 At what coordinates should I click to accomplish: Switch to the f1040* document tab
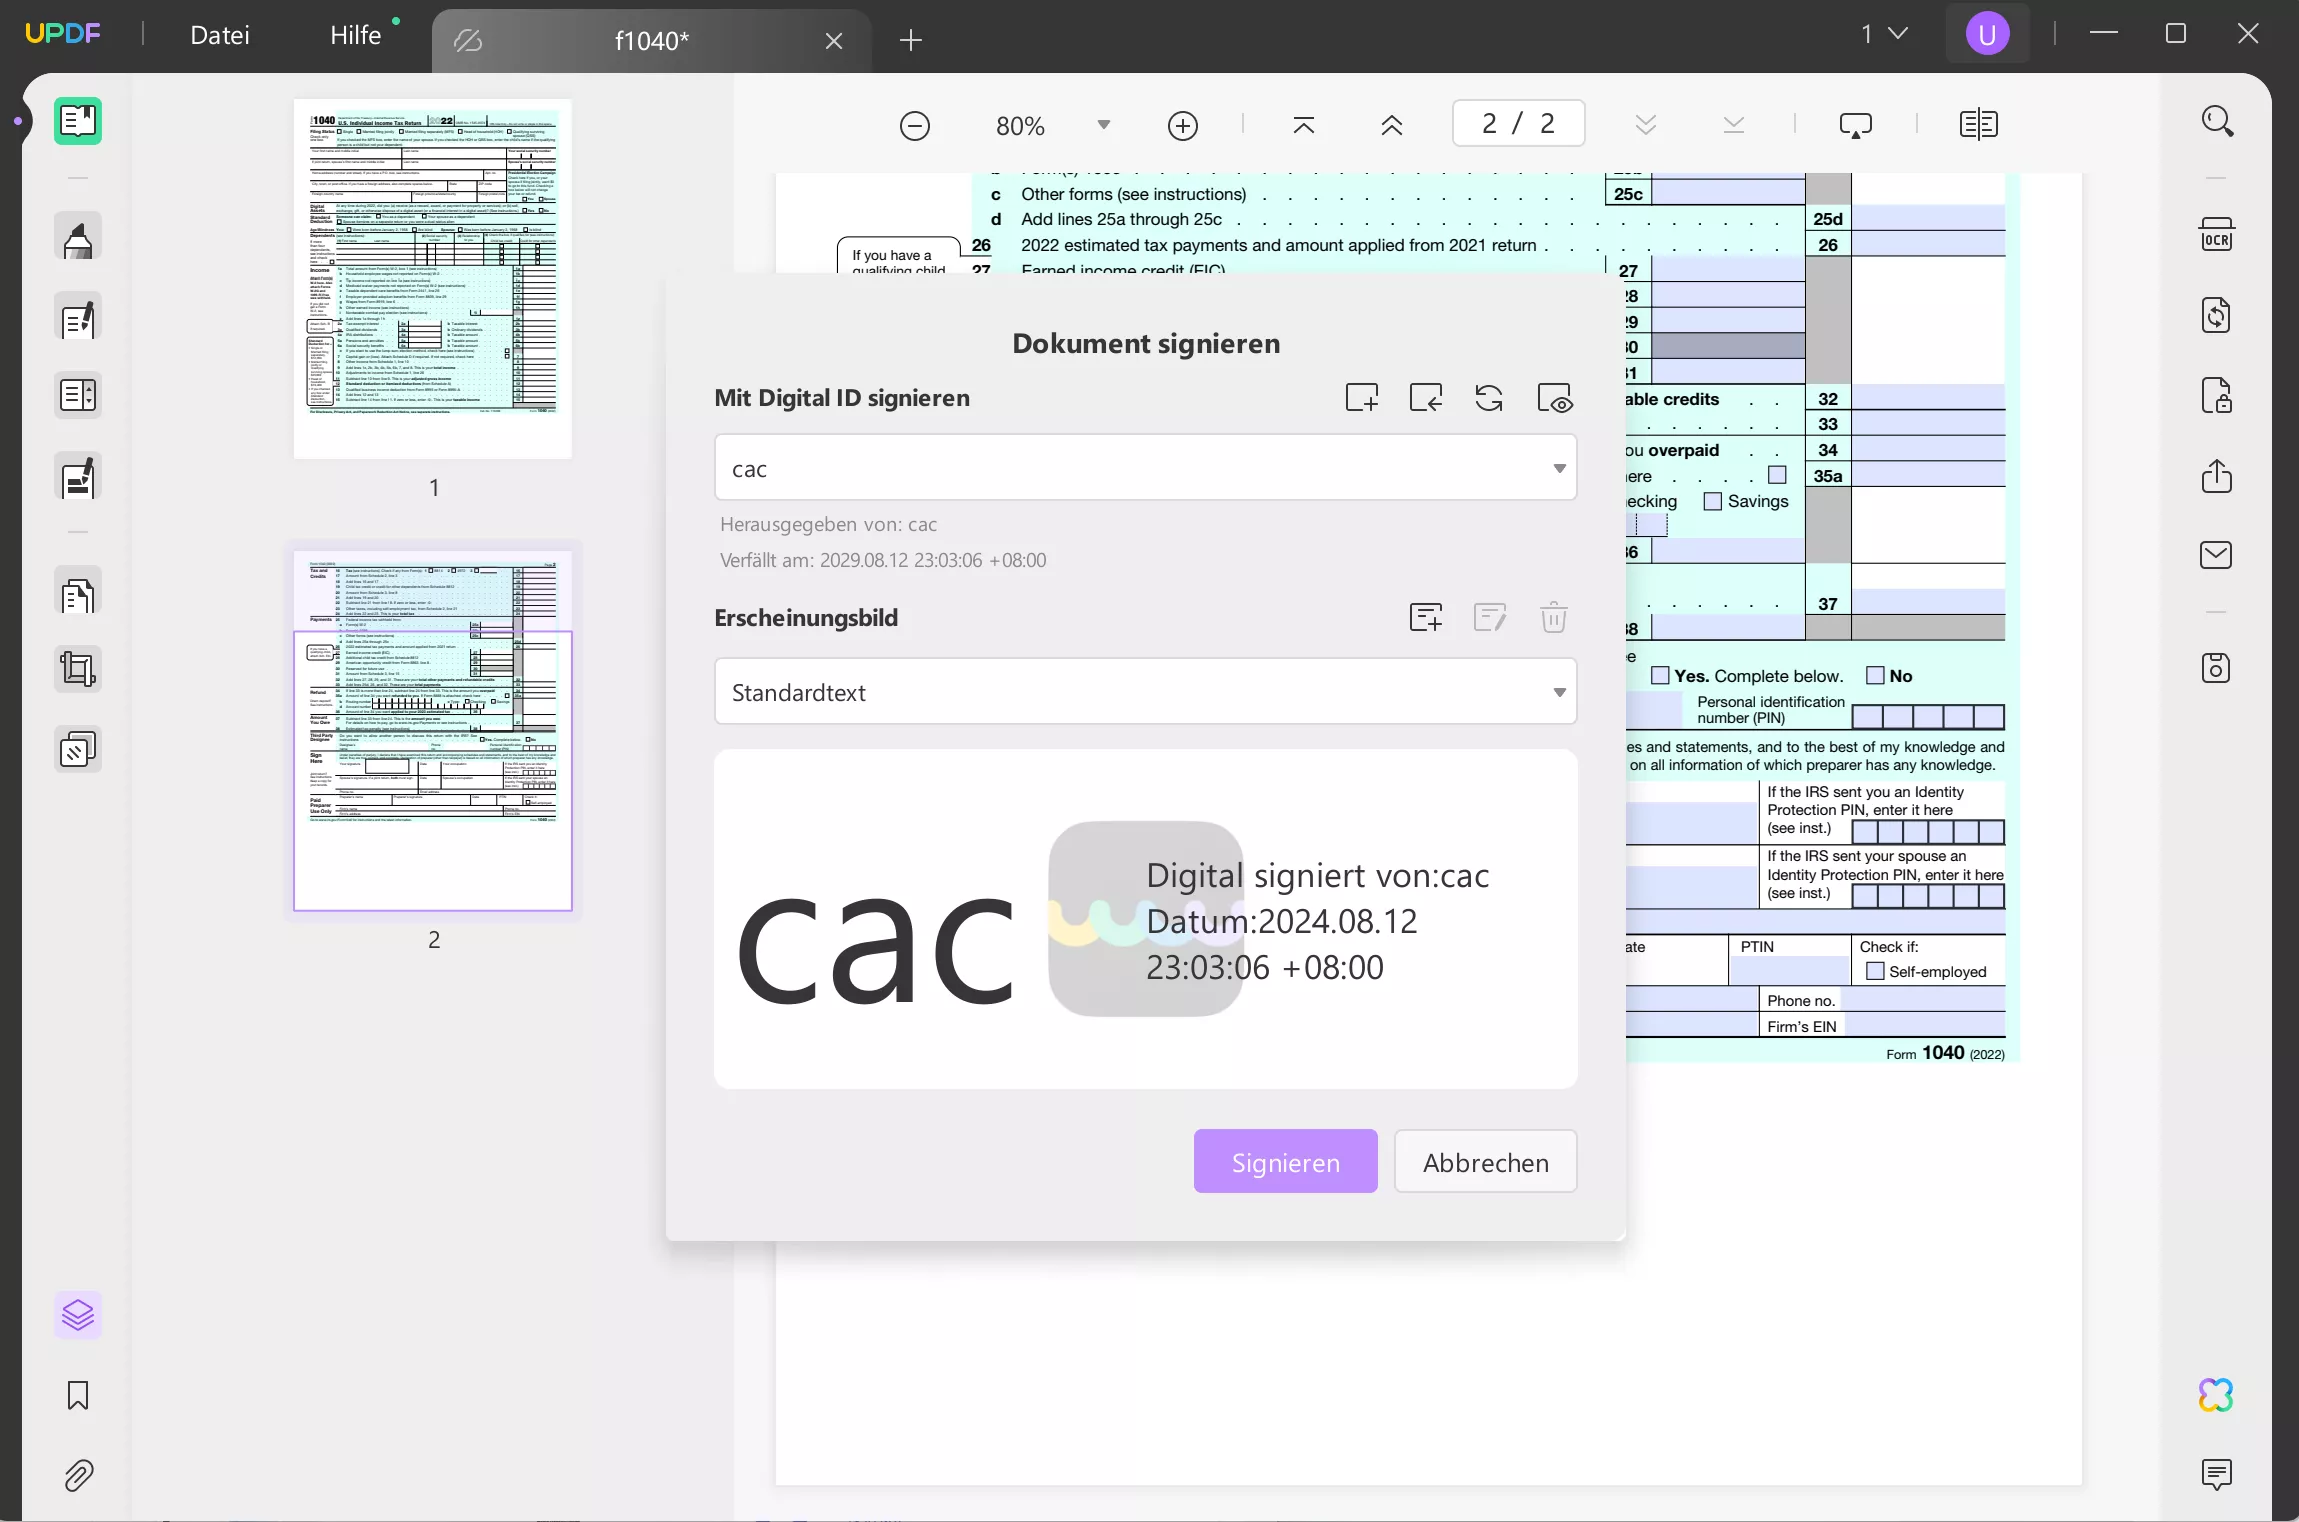click(650, 40)
